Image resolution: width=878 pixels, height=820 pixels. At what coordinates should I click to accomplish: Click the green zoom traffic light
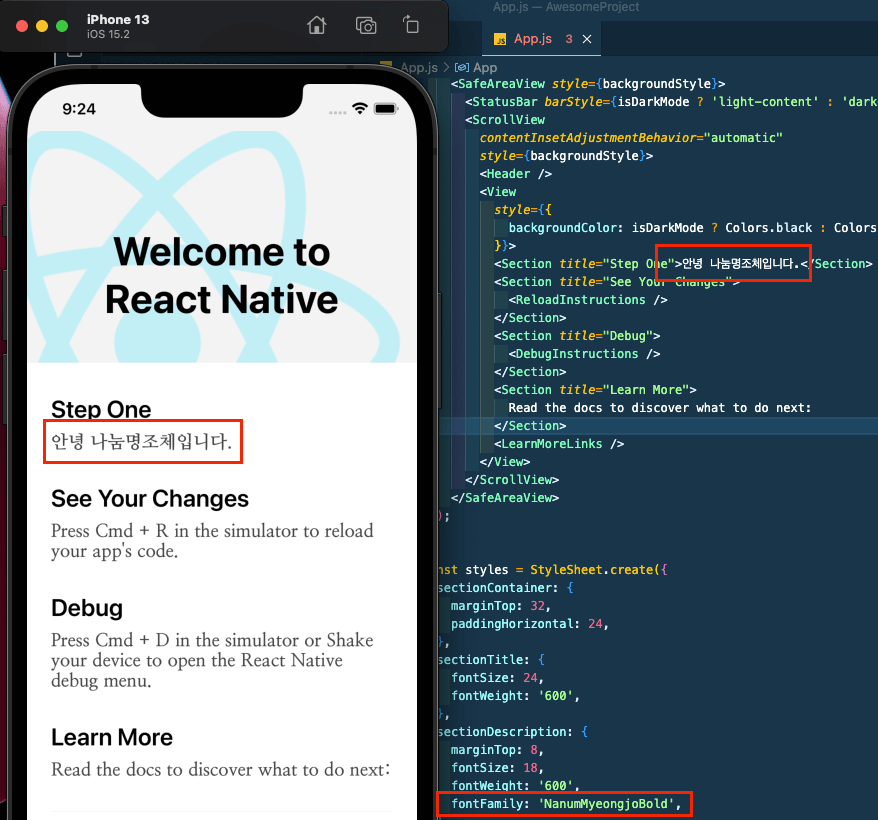click(62, 26)
